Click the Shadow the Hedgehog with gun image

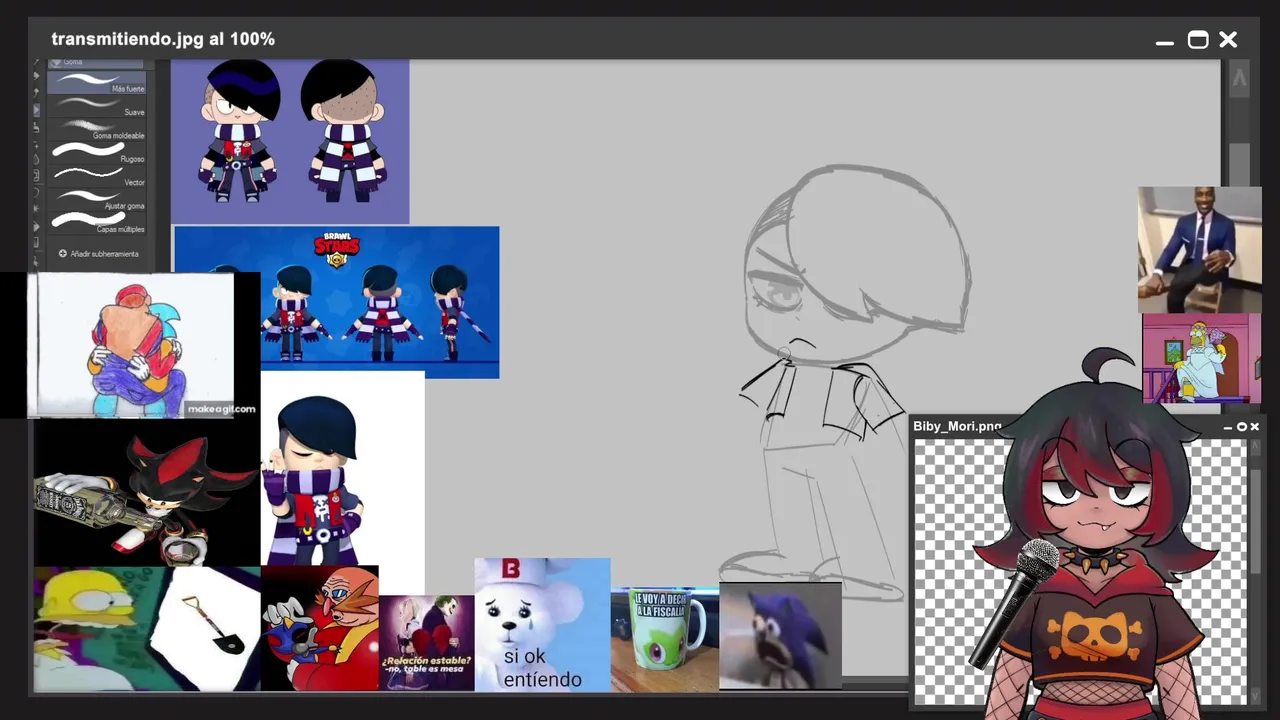pos(147,493)
